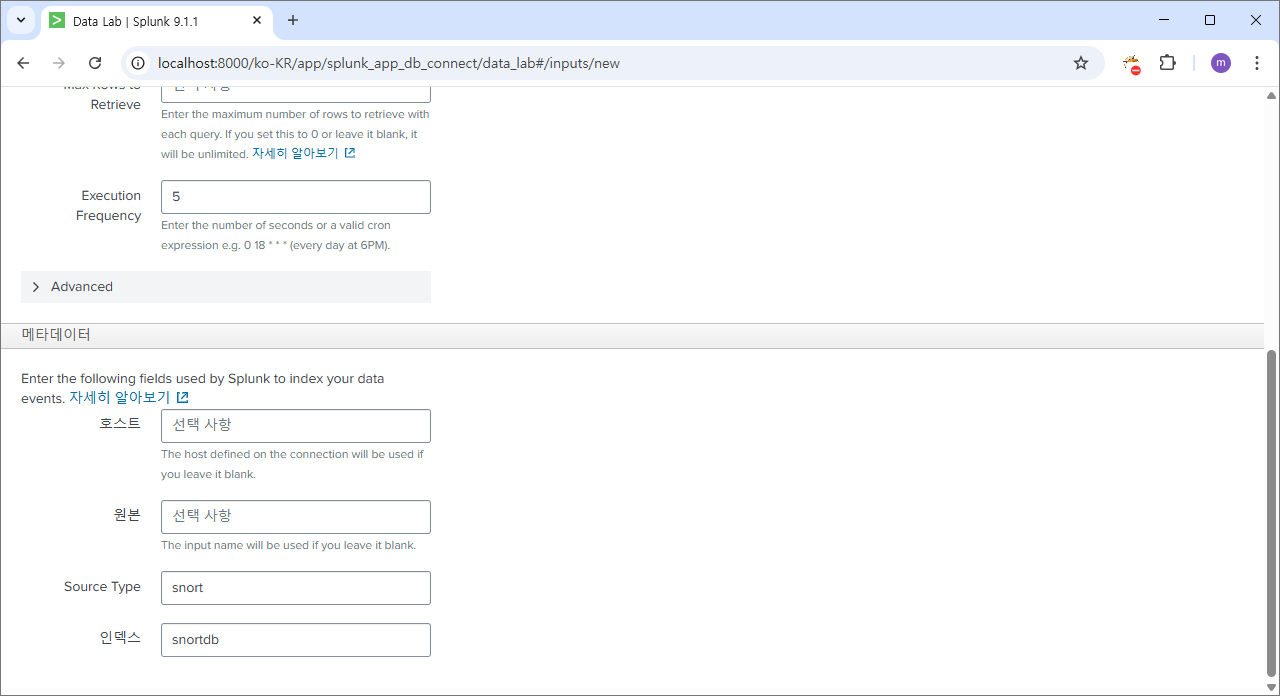Click the host connection help text
The height and width of the screenshot is (696, 1280).
(x=292, y=464)
